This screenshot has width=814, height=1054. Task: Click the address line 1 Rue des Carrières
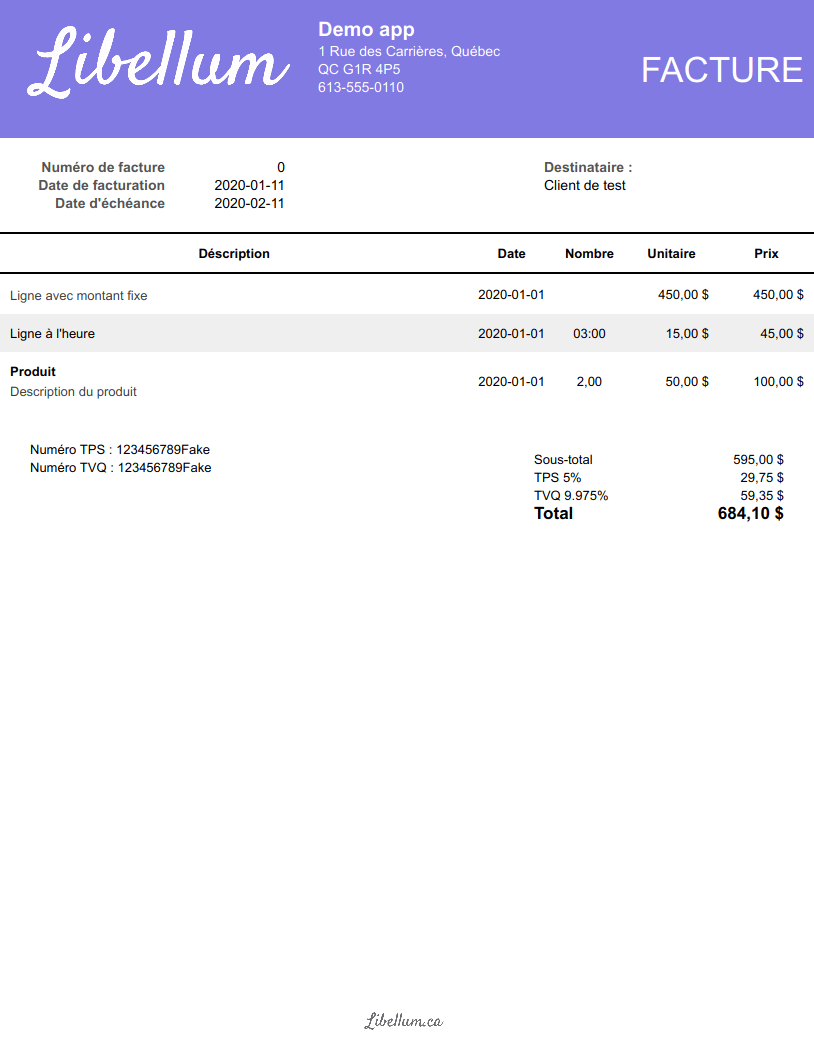click(409, 51)
